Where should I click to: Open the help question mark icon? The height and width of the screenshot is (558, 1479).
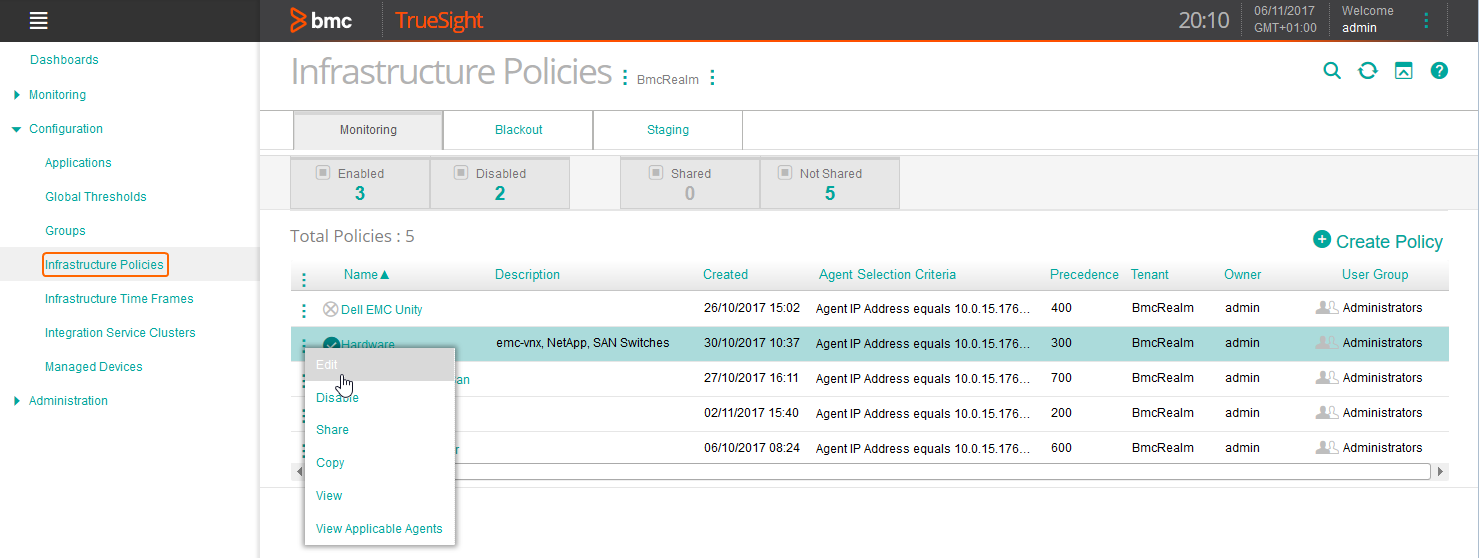(x=1439, y=70)
